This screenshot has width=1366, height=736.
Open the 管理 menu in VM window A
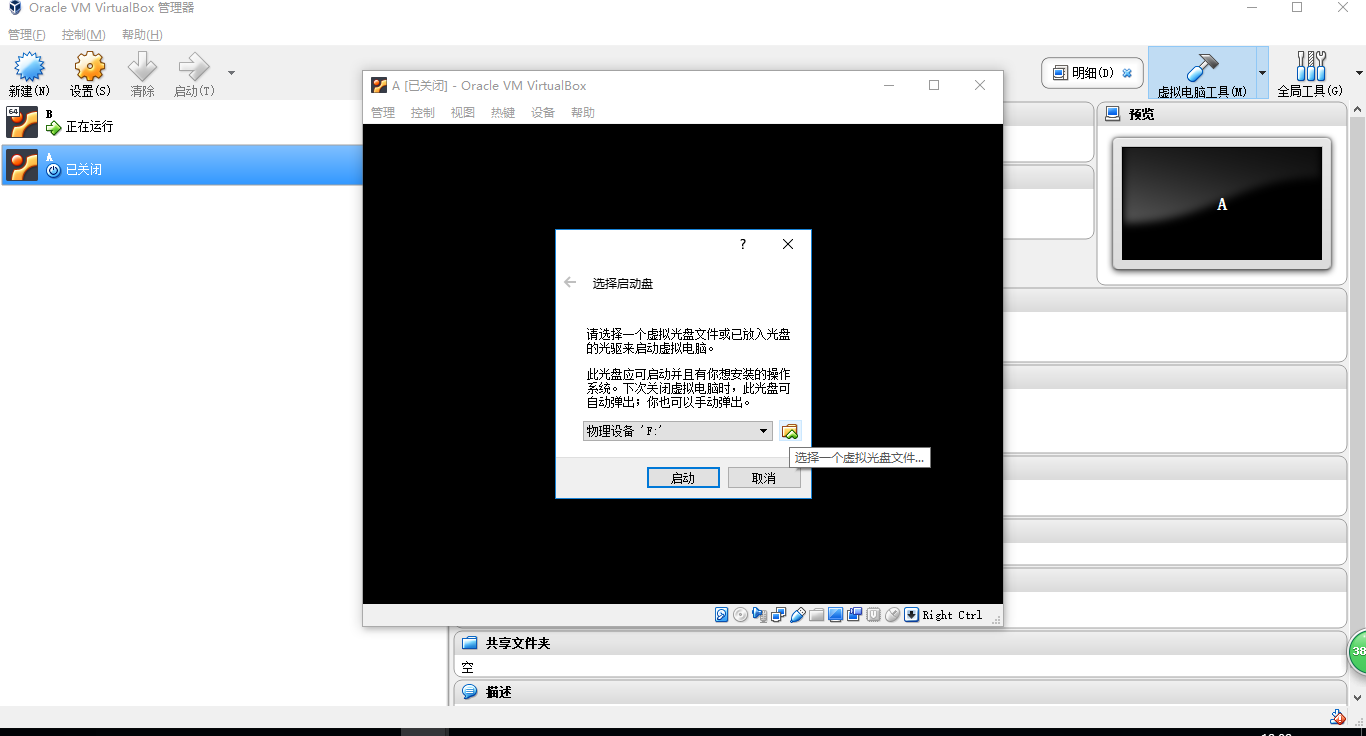[x=383, y=113]
